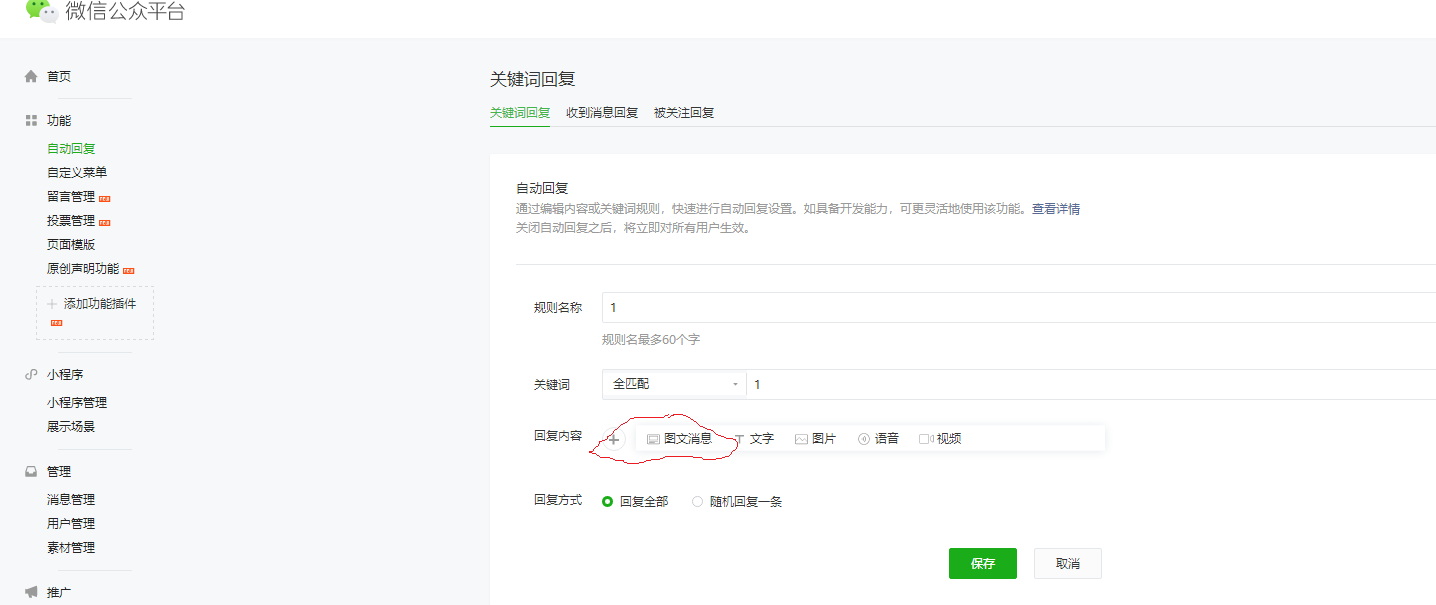Switch to the 收到消息回复 tab
This screenshot has width=1436, height=605.
click(x=602, y=113)
